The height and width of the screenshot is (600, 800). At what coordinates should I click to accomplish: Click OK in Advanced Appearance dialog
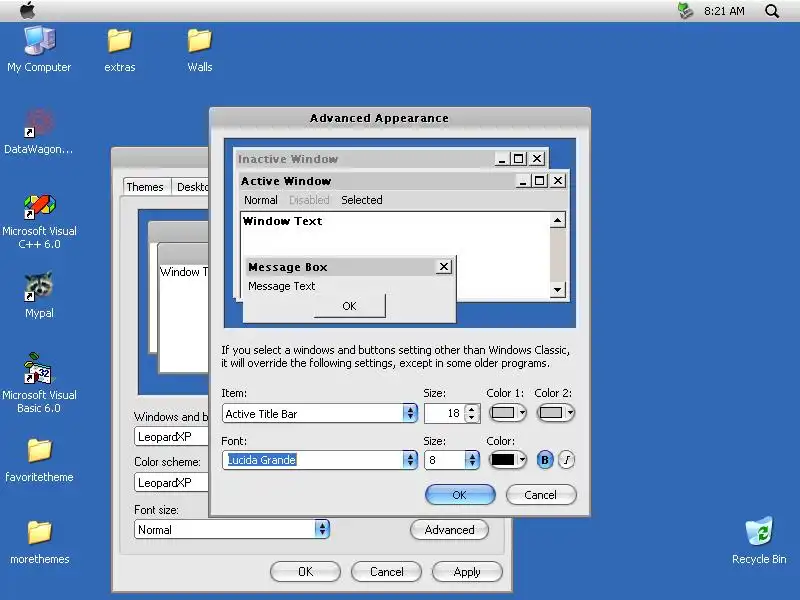tap(460, 494)
